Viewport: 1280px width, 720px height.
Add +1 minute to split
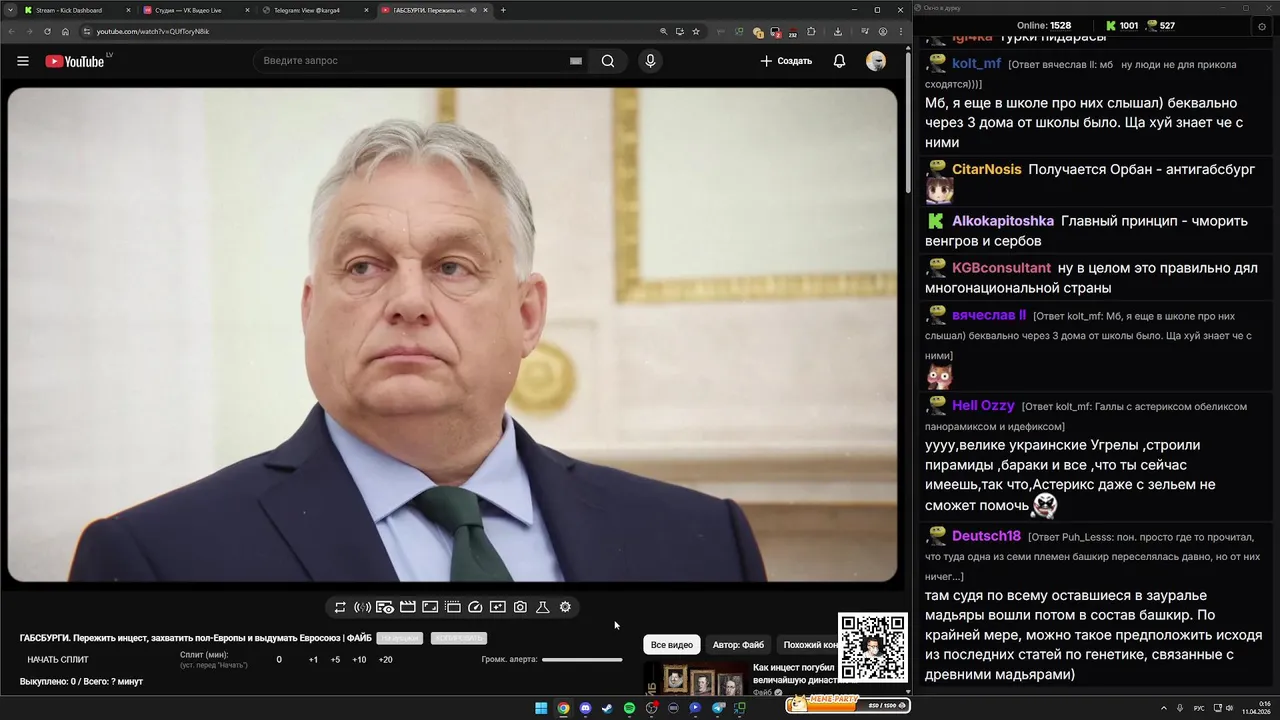pos(313,660)
